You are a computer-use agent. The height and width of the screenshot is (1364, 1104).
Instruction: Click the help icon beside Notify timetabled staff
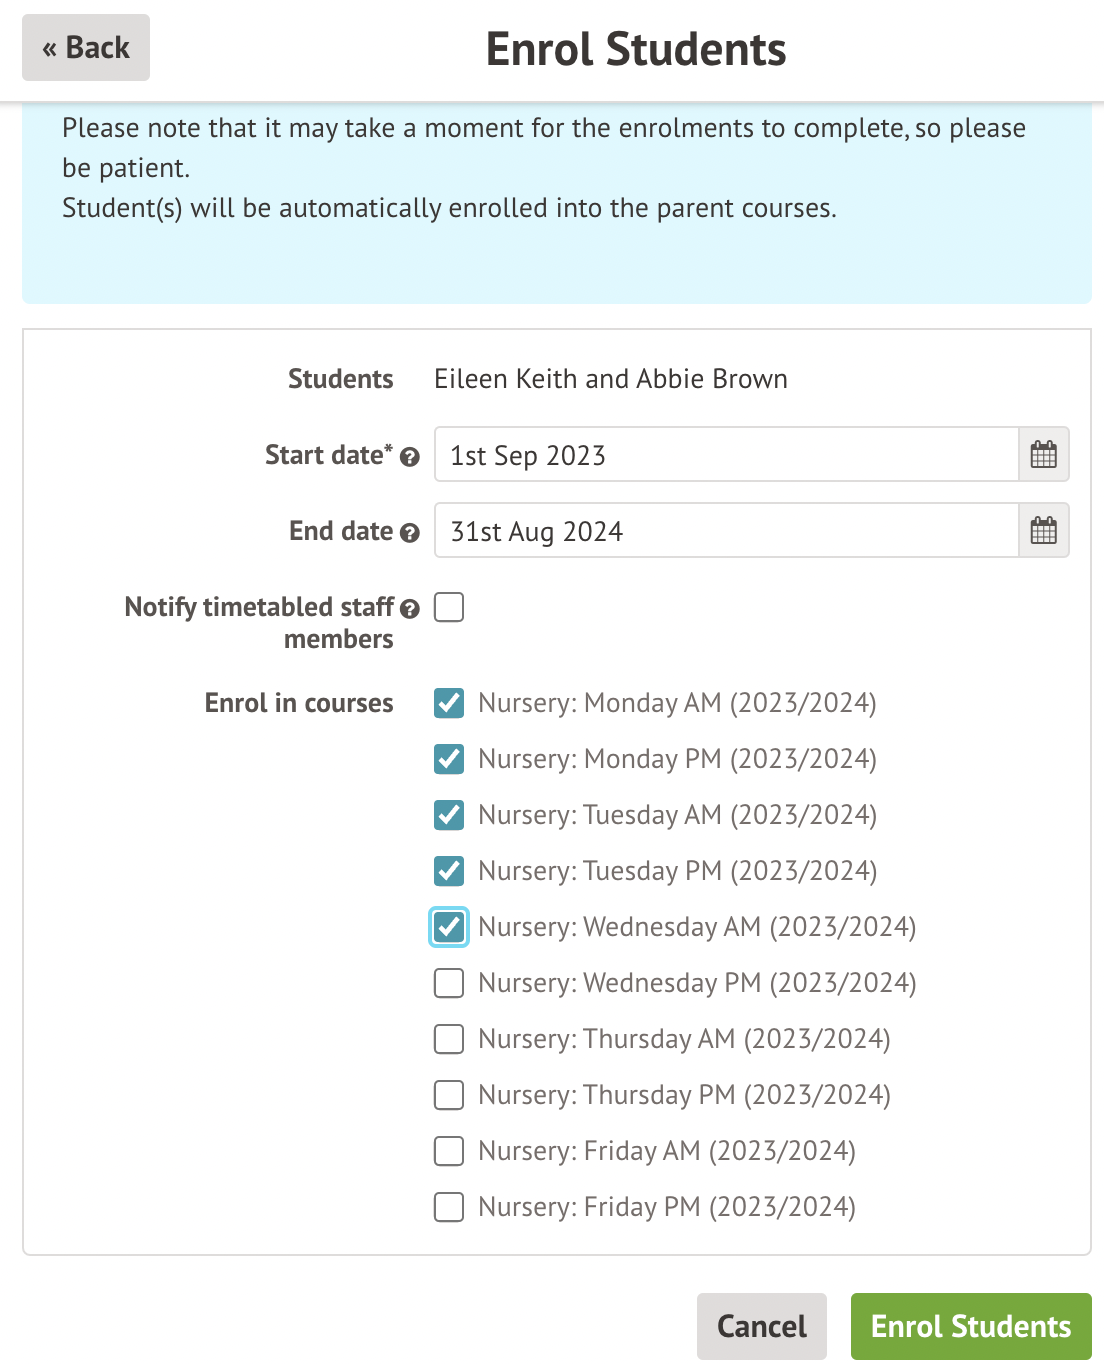pos(409,608)
